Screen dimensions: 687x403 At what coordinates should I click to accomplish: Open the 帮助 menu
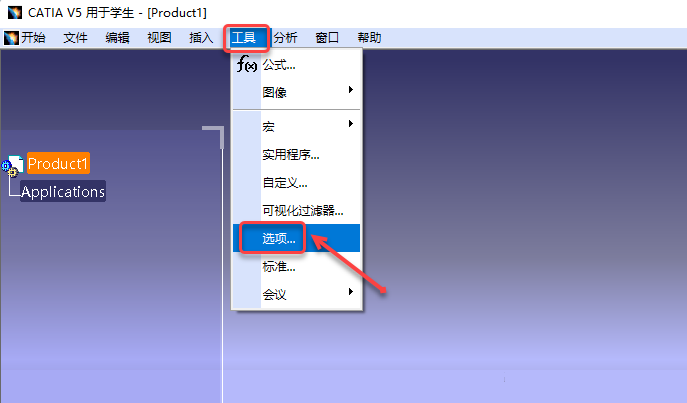[x=369, y=38]
